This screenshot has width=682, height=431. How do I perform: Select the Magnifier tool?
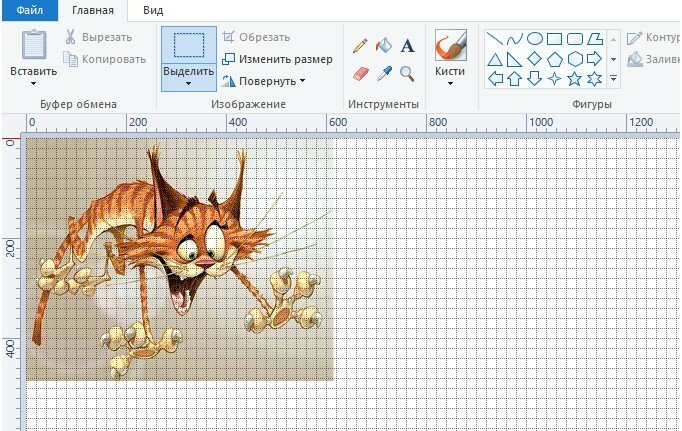pos(407,74)
